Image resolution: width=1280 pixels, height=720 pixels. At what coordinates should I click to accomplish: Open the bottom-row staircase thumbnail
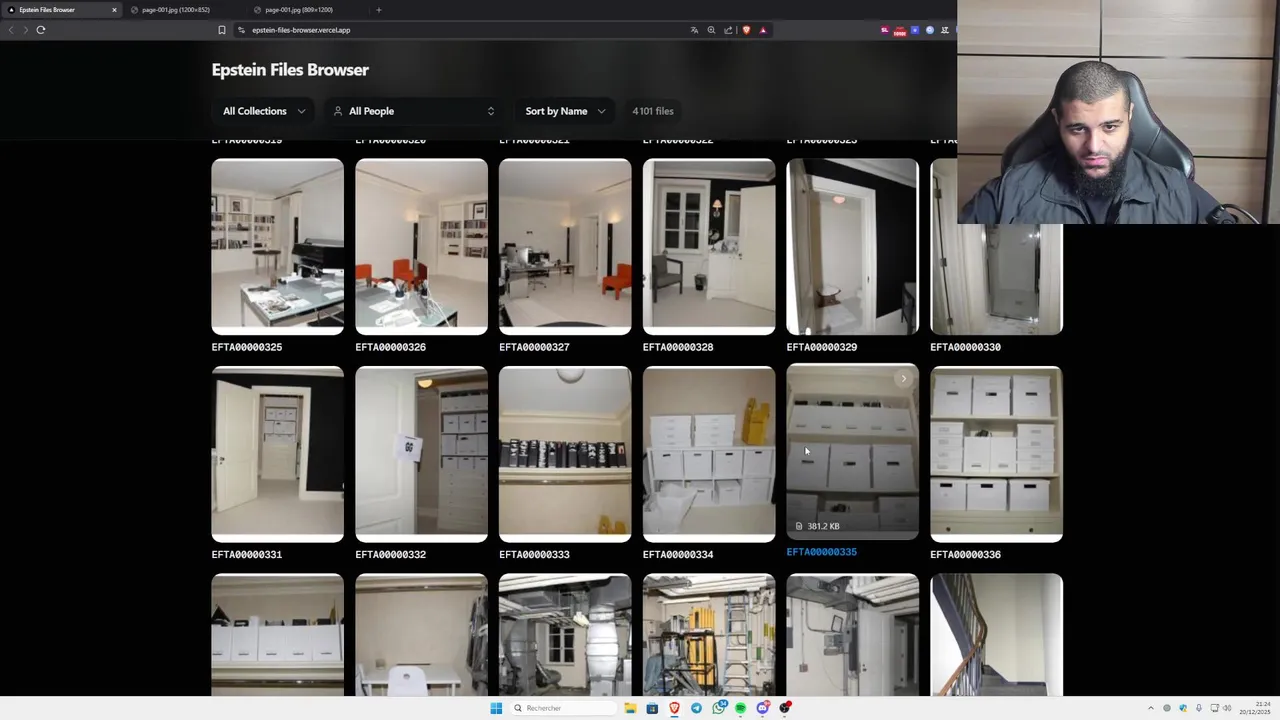996,635
